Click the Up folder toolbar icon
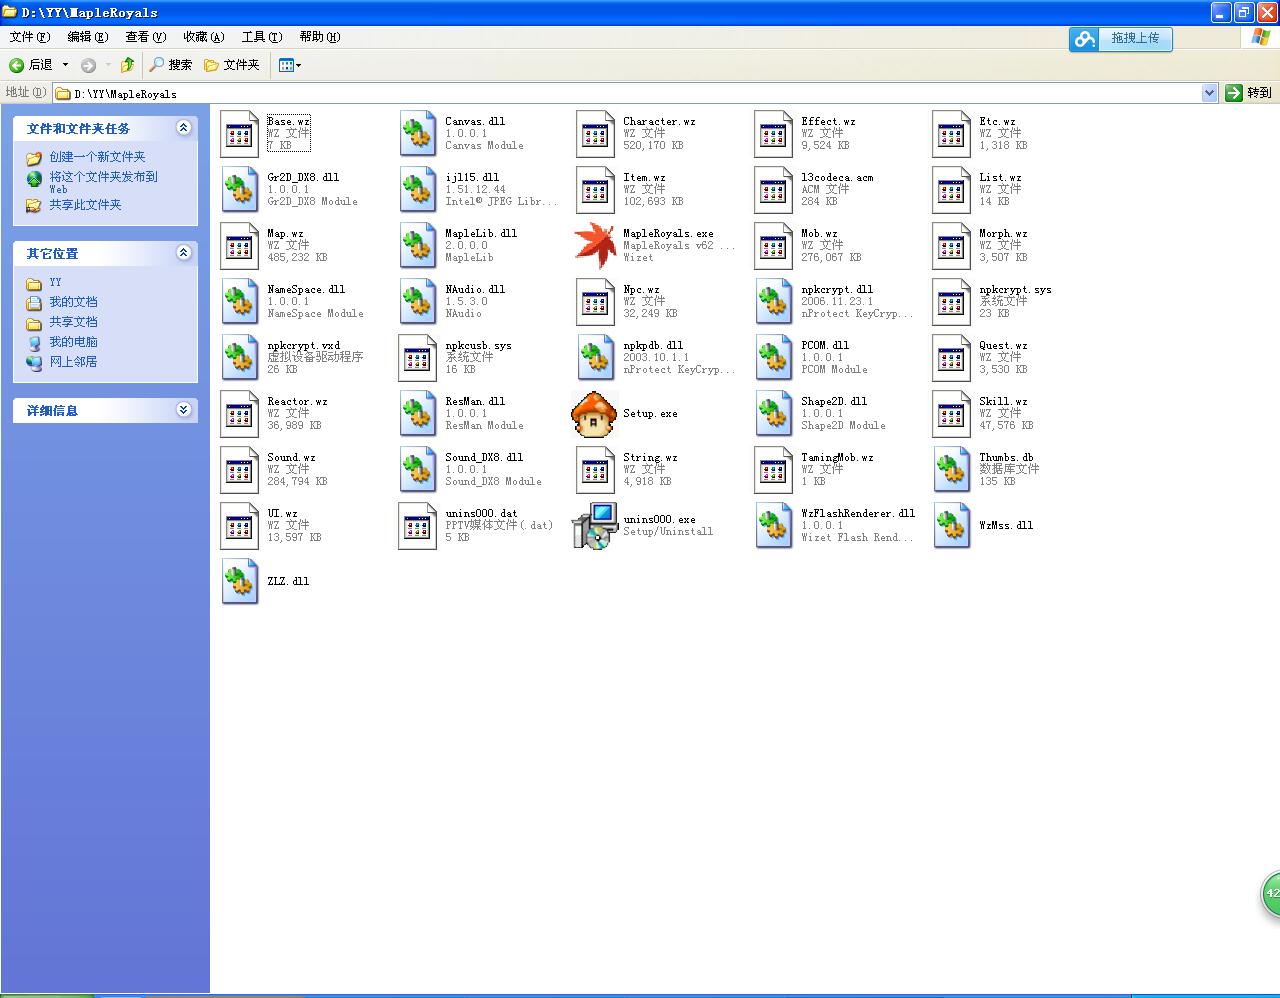 (127, 65)
